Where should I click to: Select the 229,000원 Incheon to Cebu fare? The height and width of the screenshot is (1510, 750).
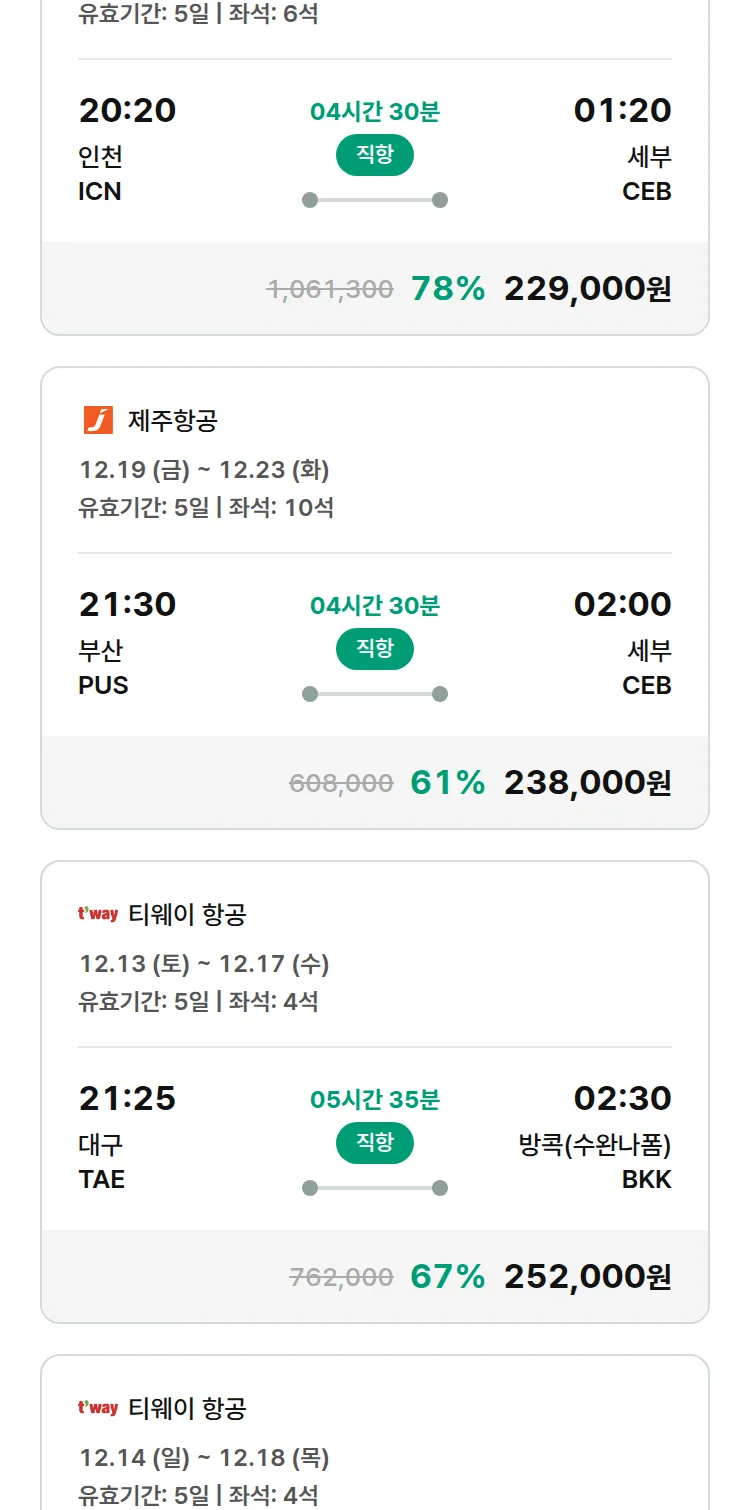point(587,289)
